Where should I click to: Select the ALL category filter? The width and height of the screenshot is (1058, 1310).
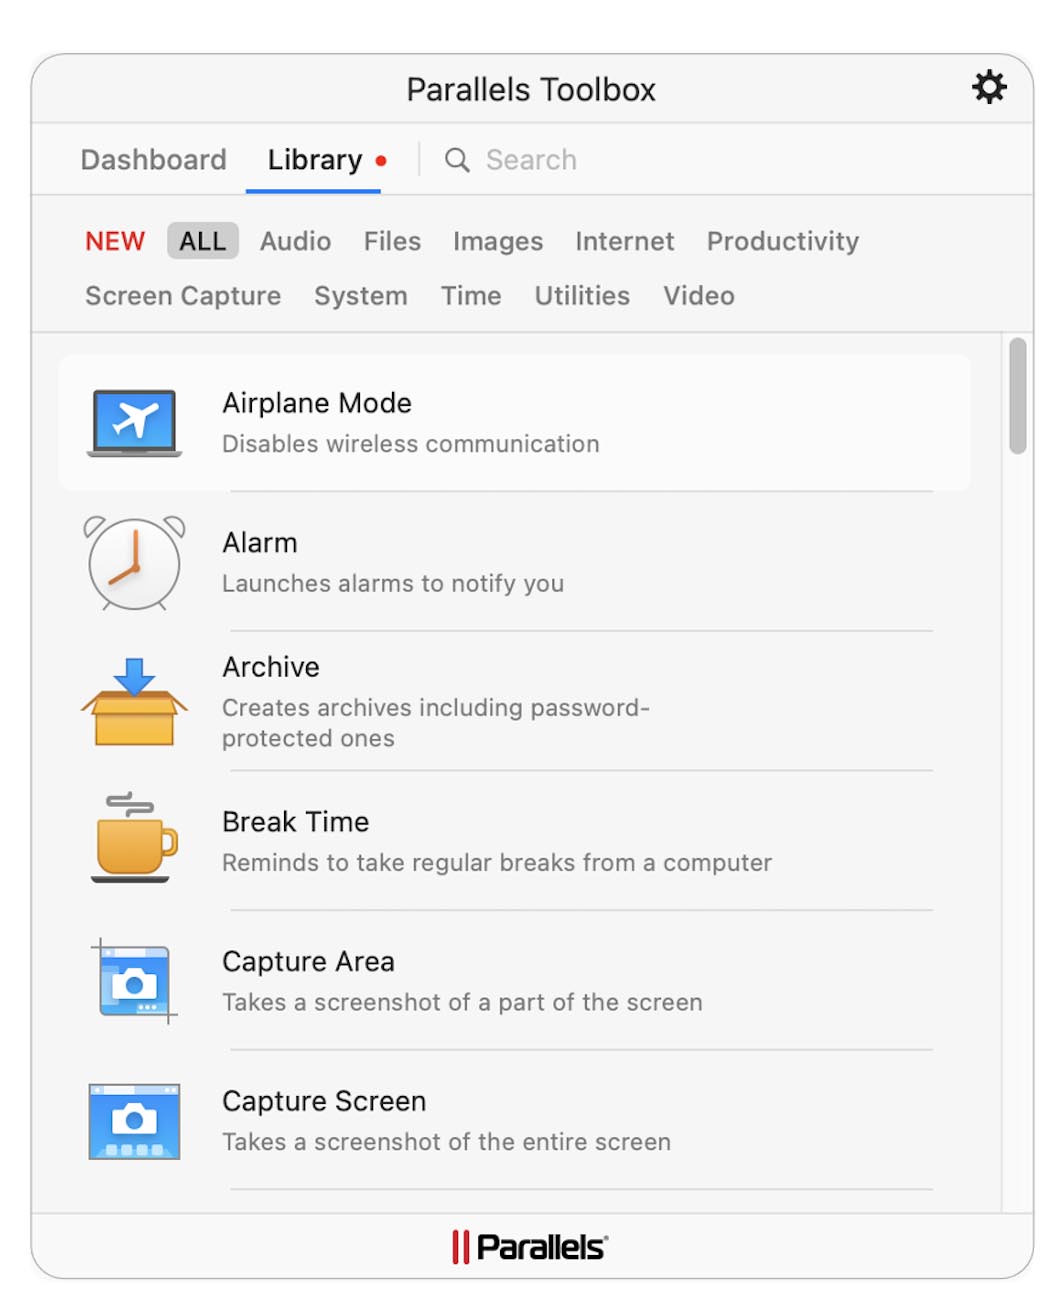(x=203, y=241)
